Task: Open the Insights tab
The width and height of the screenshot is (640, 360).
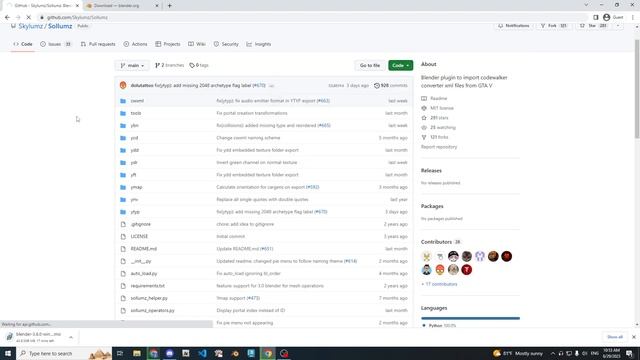Action: tap(259, 44)
